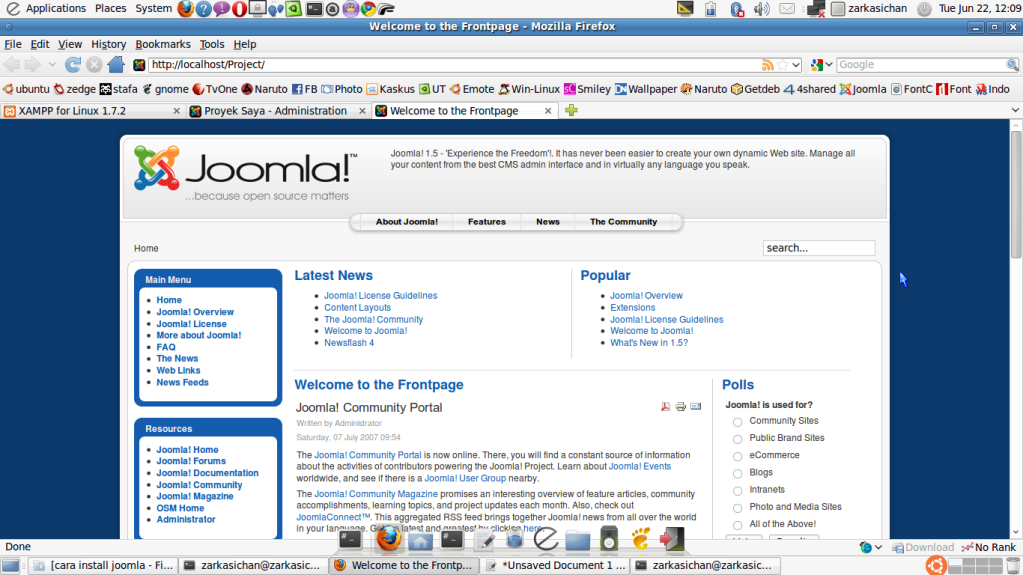The width and height of the screenshot is (1023, 575).
Task: Select the Photo and Media Sites poll option
Action: click(x=737, y=508)
